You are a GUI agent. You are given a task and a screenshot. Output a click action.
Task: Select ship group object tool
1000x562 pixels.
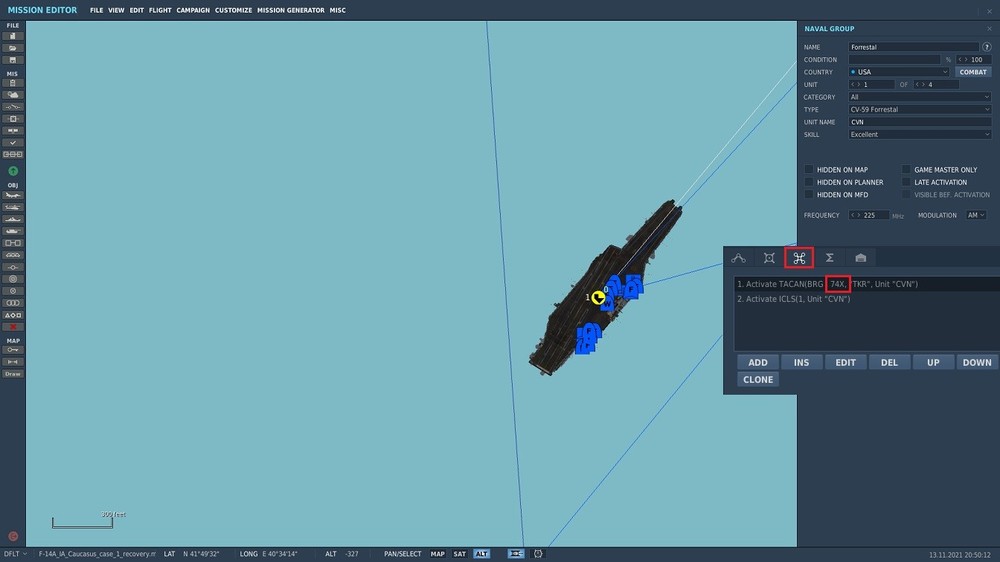(x=13, y=219)
